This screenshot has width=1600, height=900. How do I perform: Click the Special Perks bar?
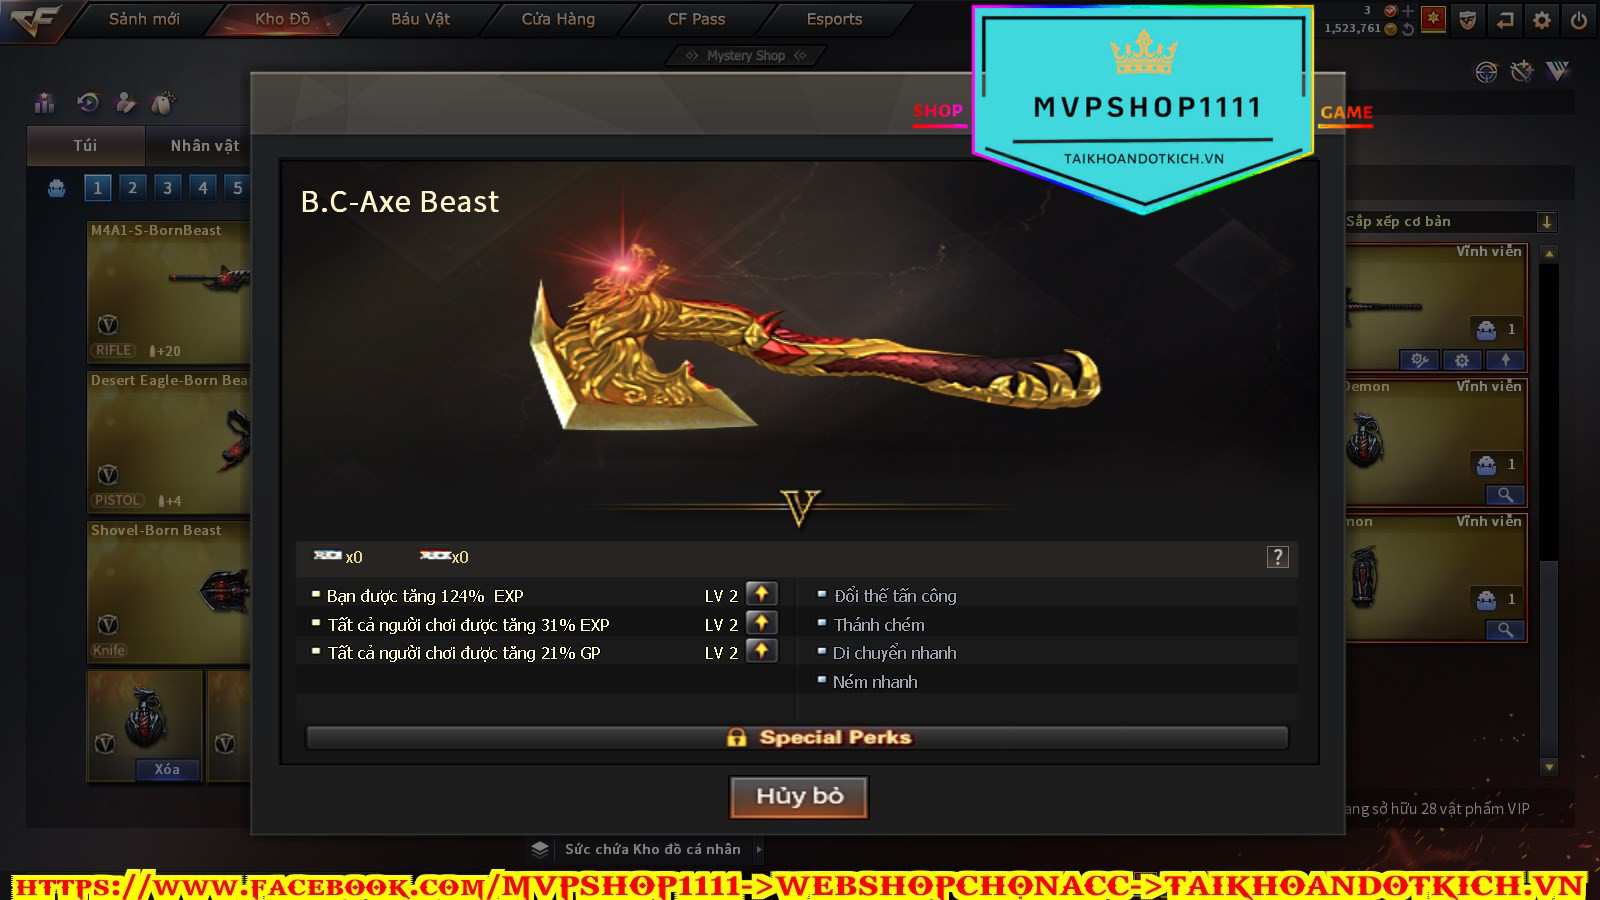(797, 738)
